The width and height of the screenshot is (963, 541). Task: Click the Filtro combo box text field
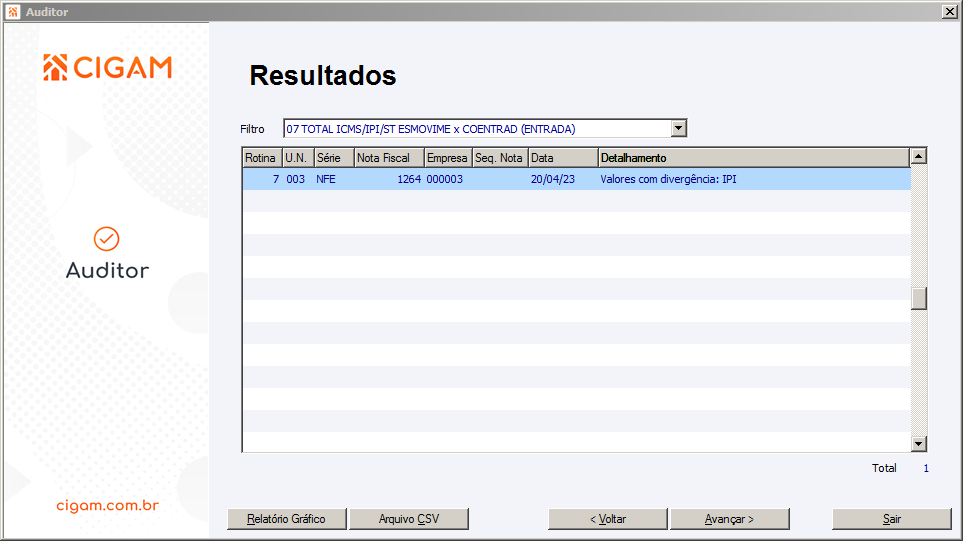(478, 128)
